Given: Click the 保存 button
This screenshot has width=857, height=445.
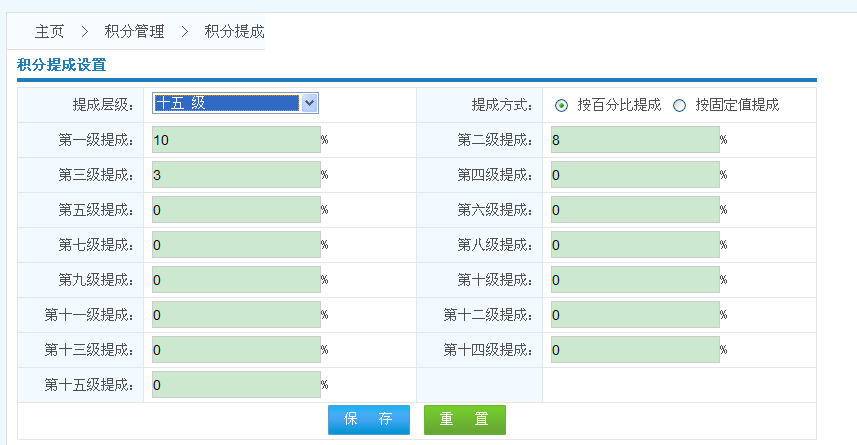Looking at the screenshot, I should (x=369, y=419).
